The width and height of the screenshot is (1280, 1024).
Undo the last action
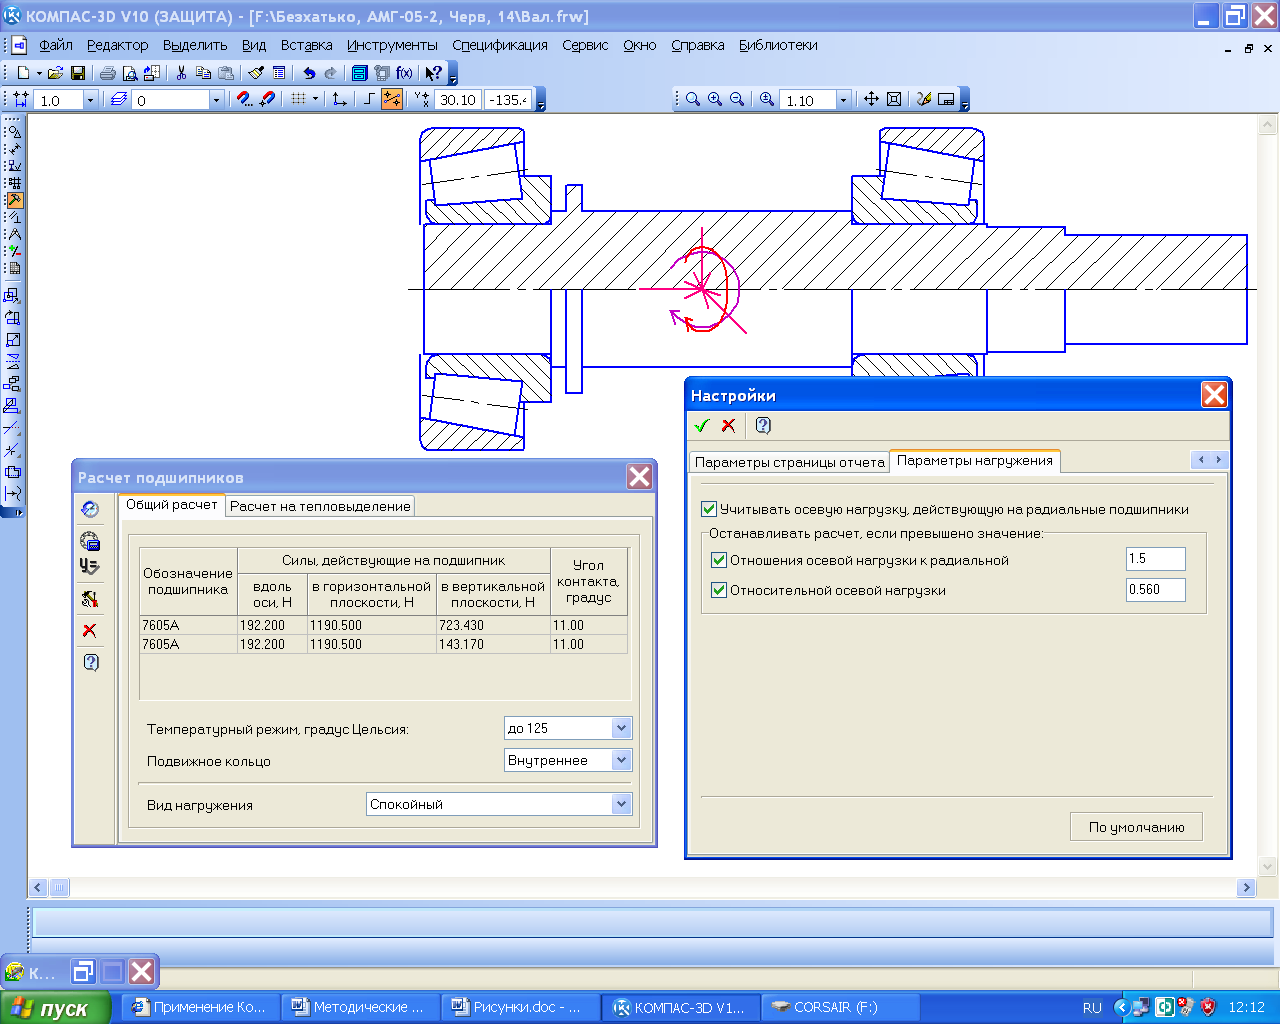point(309,73)
